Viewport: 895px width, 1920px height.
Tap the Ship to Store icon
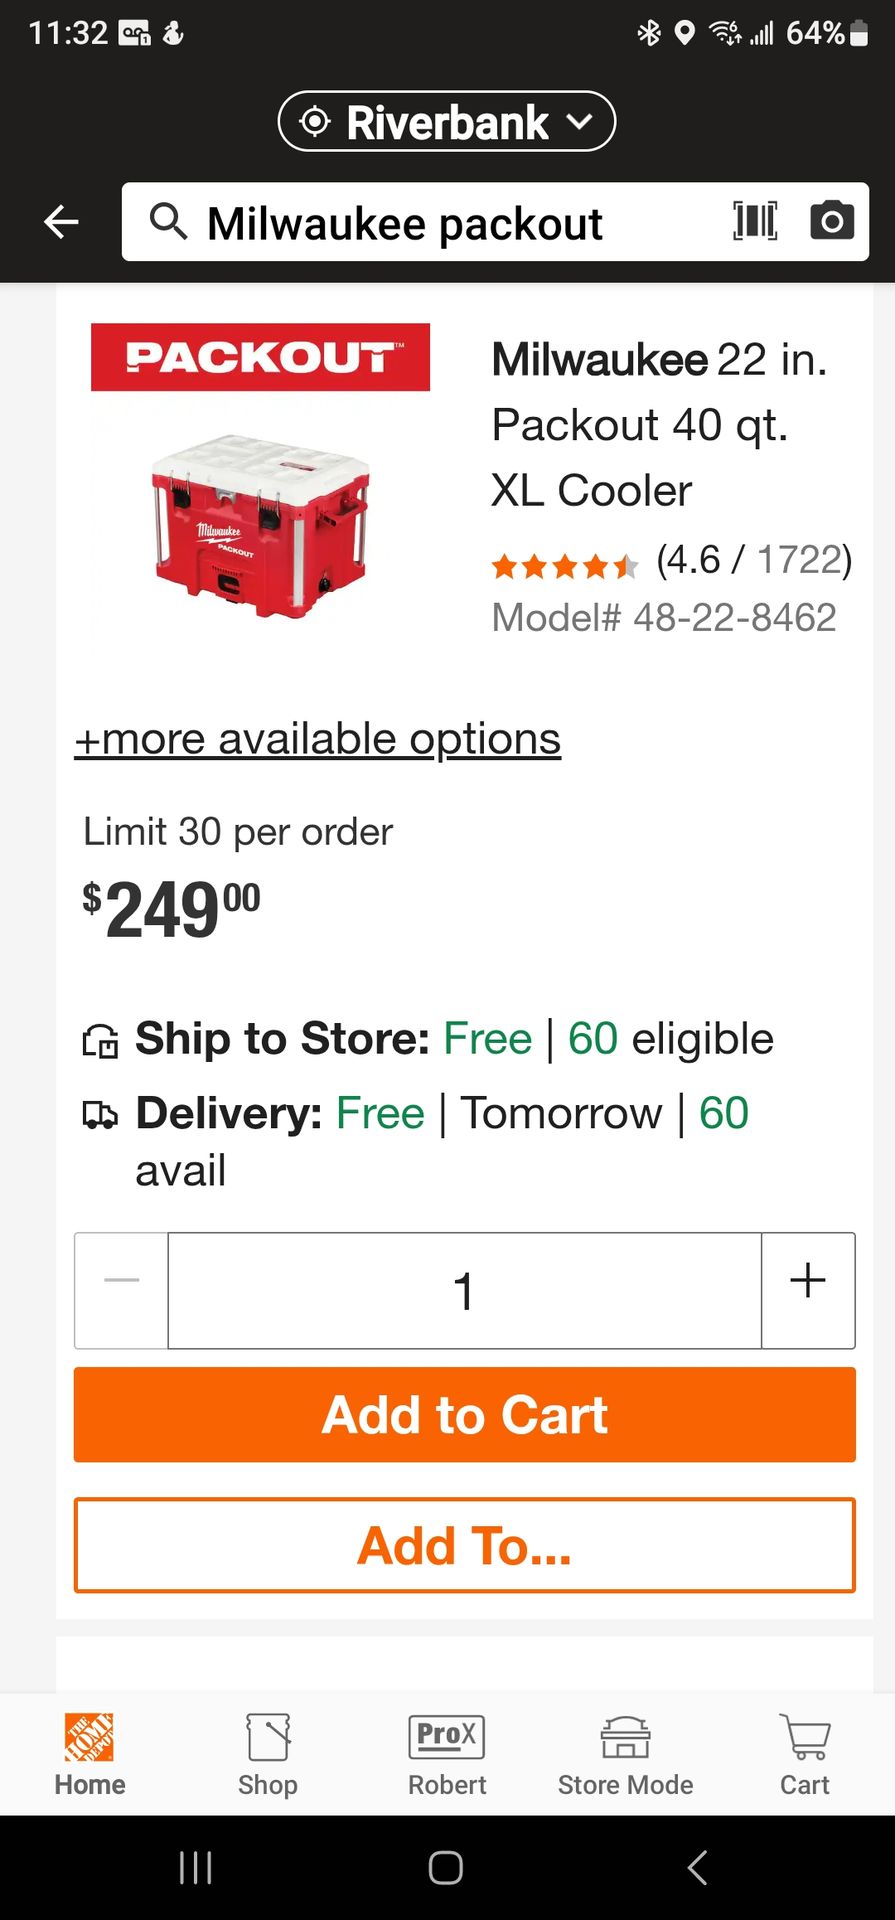click(x=100, y=1041)
